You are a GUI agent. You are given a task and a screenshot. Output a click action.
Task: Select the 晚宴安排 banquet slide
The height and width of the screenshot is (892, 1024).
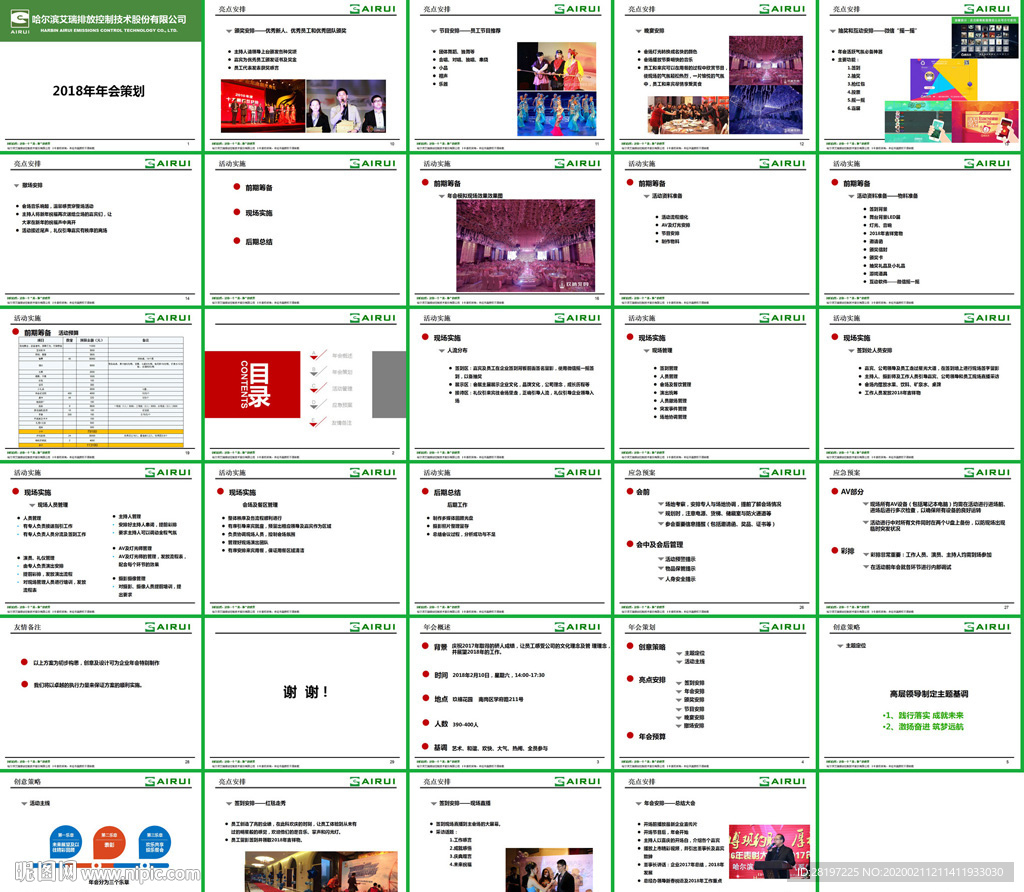coord(715,76)
